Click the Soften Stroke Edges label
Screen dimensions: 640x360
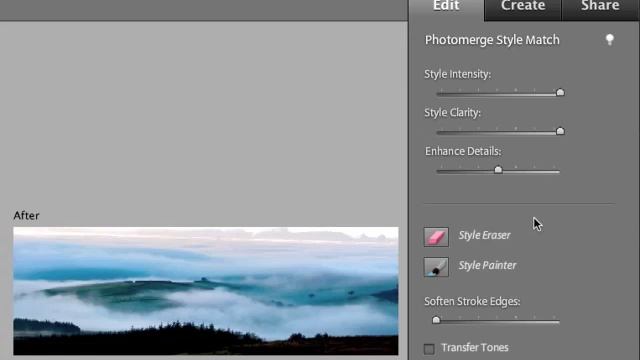click(472, 302)
